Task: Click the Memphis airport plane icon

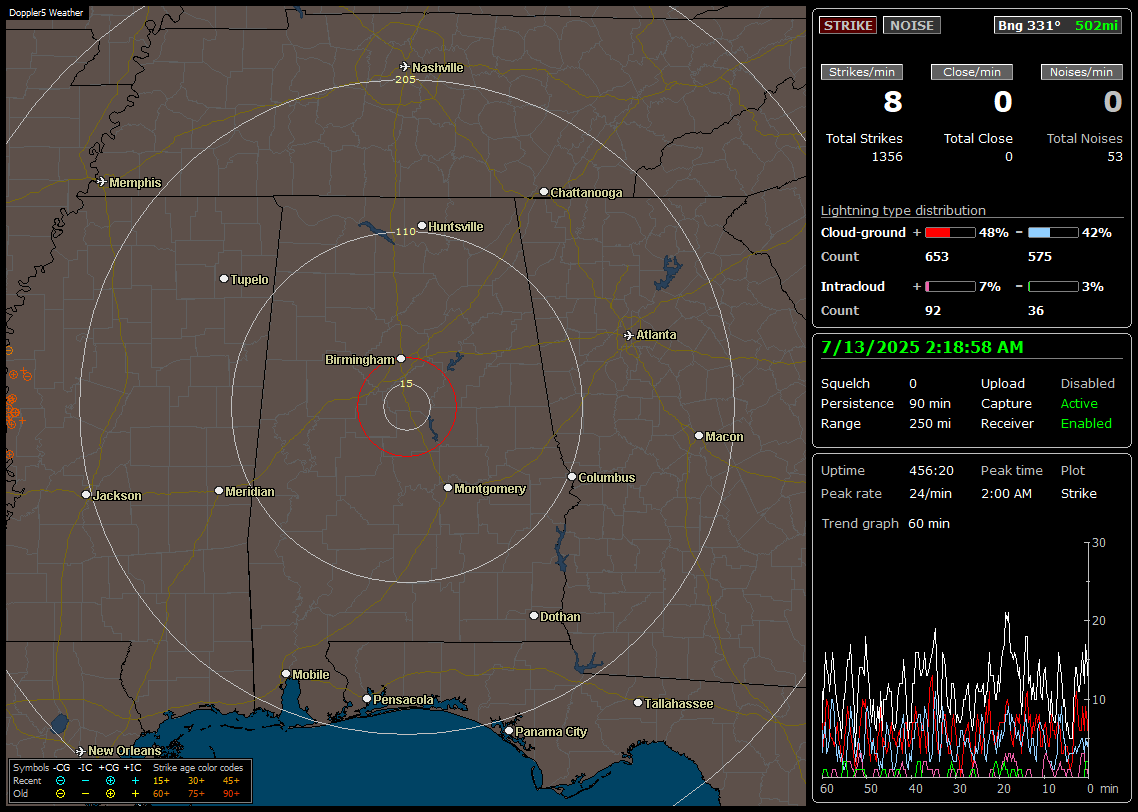Action: click(102, 181)
